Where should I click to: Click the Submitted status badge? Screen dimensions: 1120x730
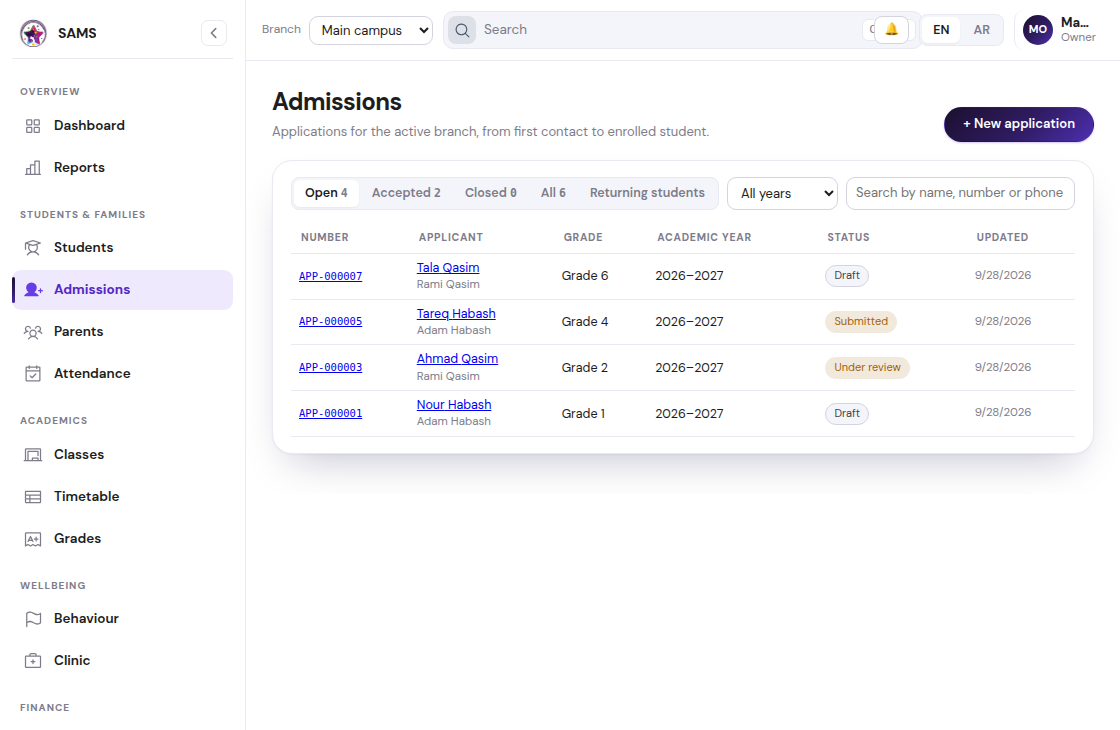861,321
